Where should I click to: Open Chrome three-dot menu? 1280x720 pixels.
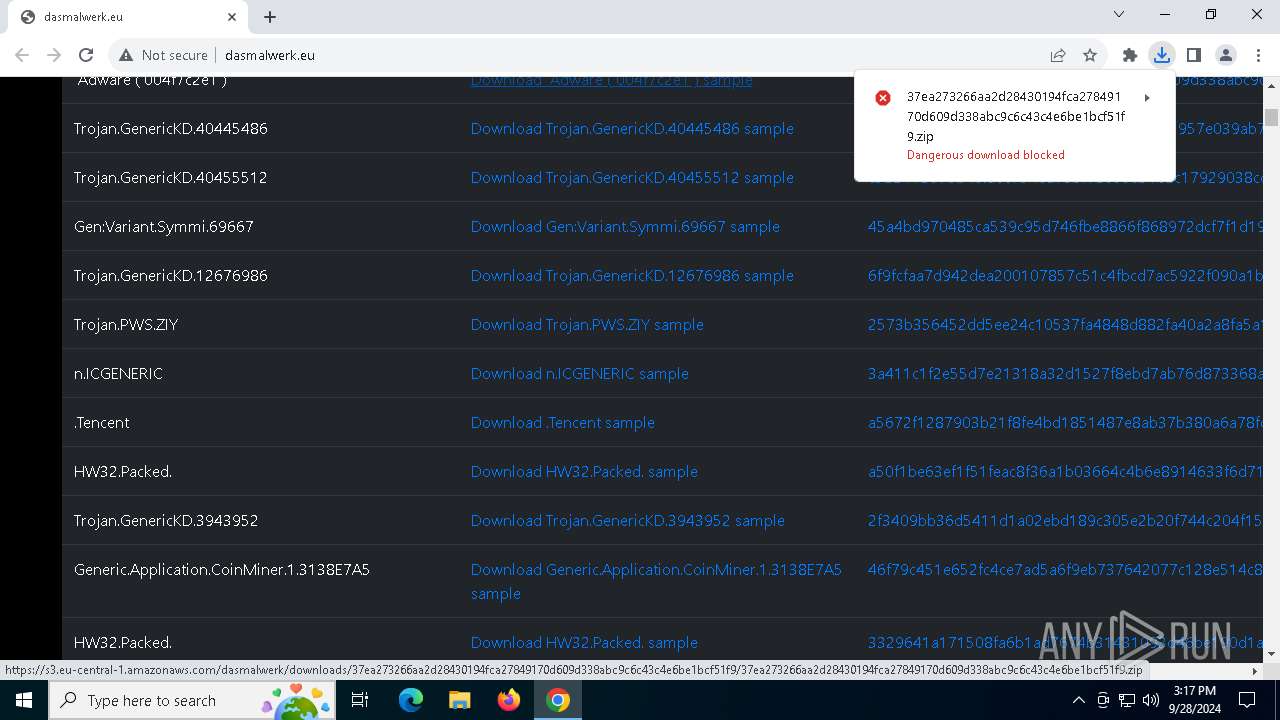coord(1258,55)
